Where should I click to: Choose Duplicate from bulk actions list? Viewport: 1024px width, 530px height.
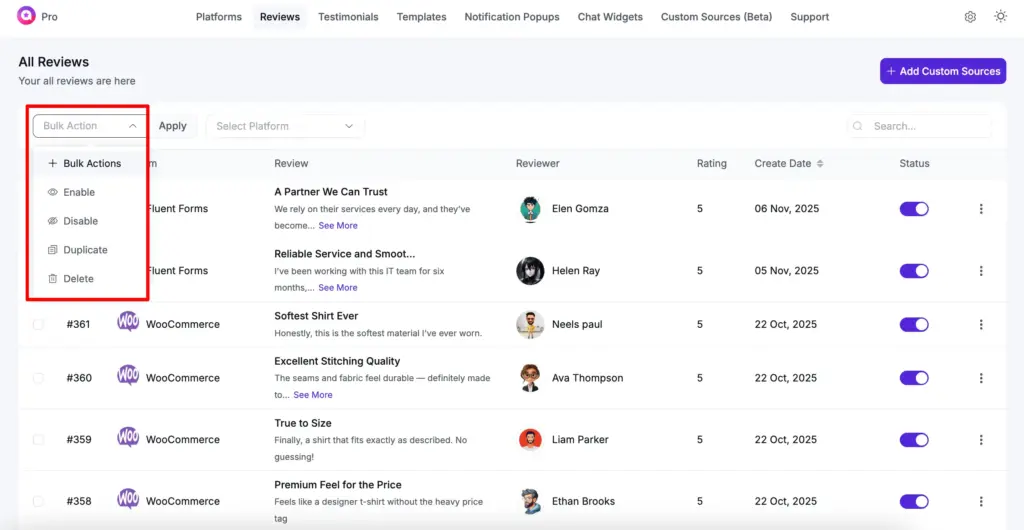(x=85, y=250)
